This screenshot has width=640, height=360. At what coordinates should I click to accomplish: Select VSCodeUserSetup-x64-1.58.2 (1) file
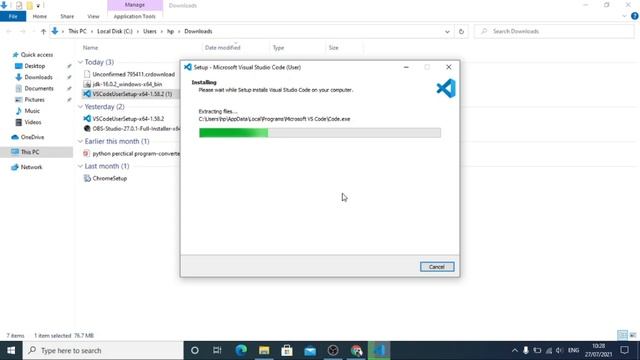point(128,94)
